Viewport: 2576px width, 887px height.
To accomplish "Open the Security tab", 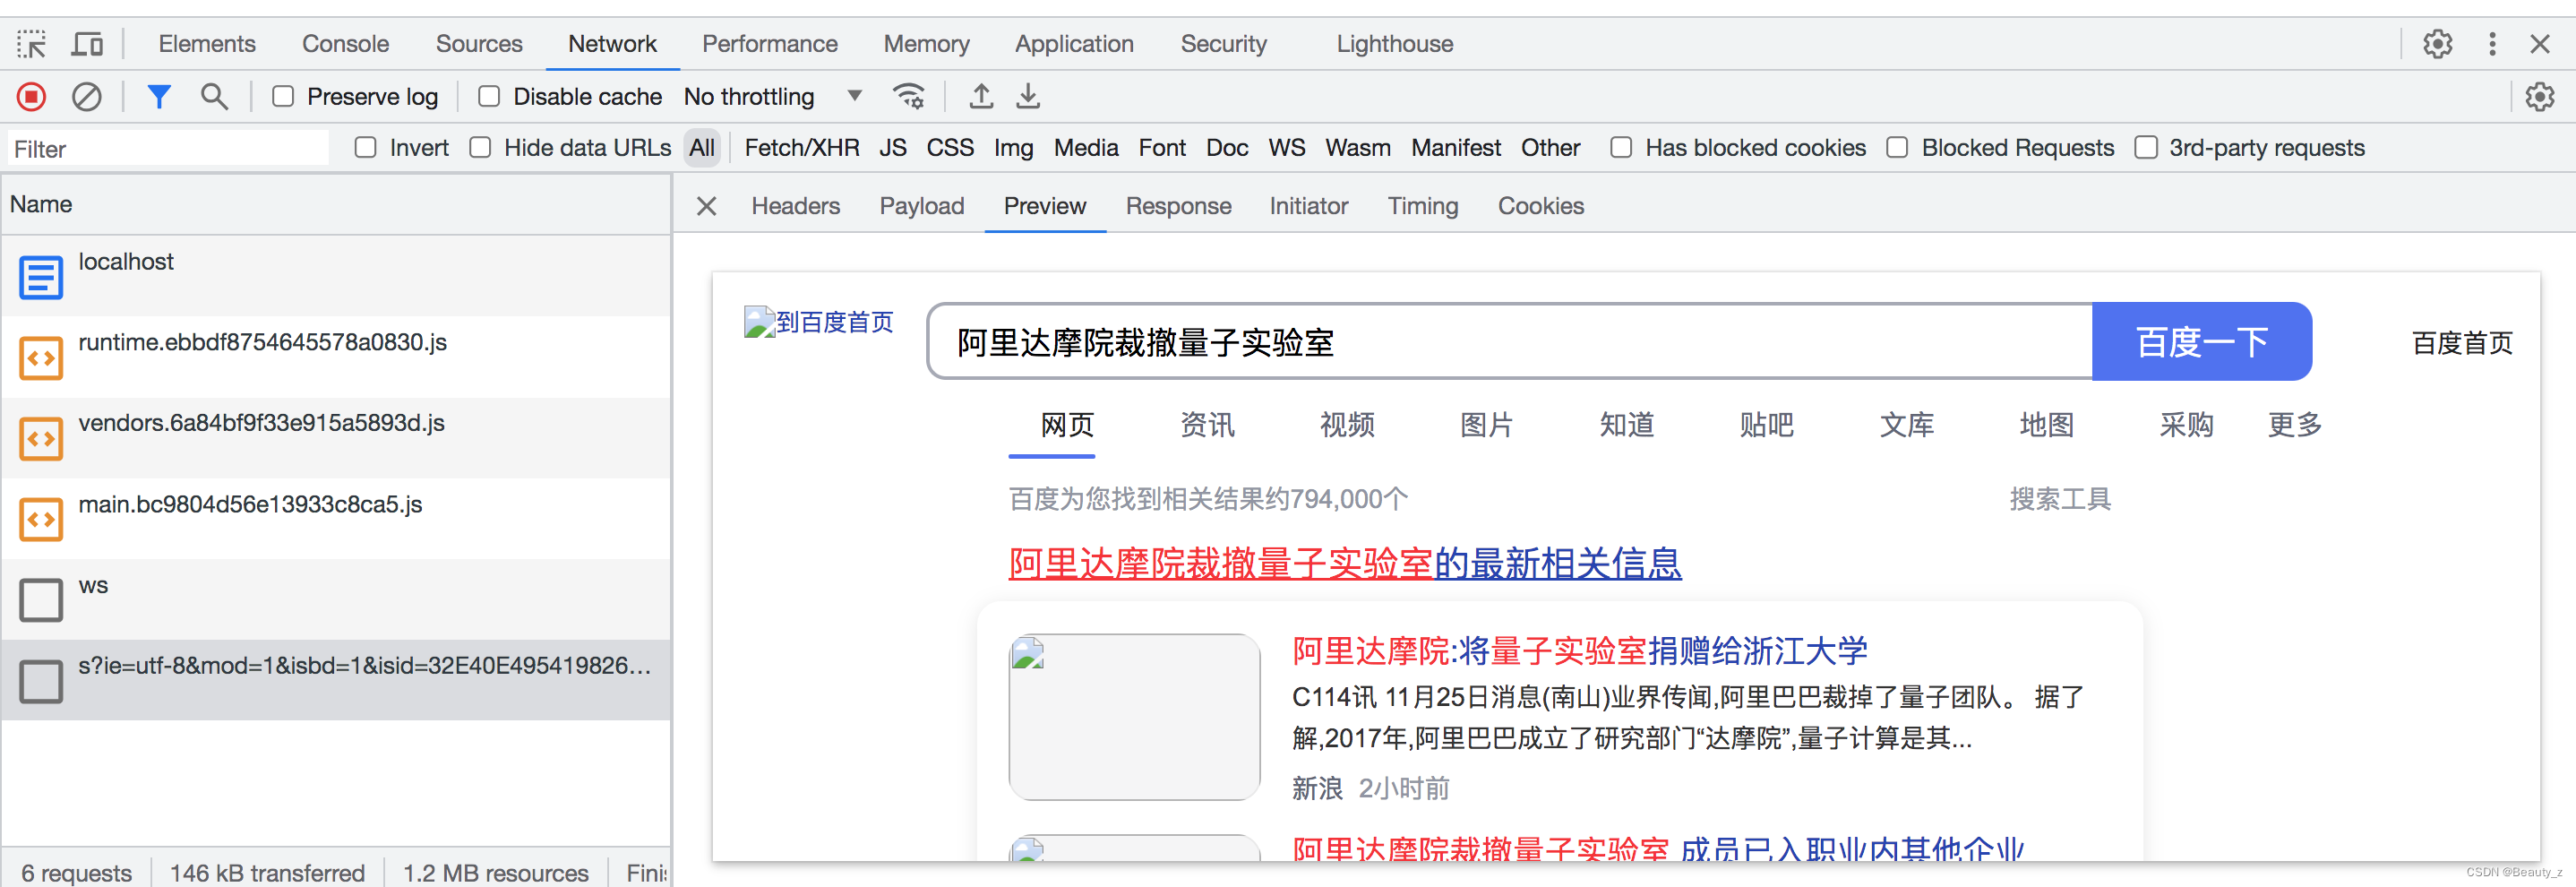I will click(1224, 44).
